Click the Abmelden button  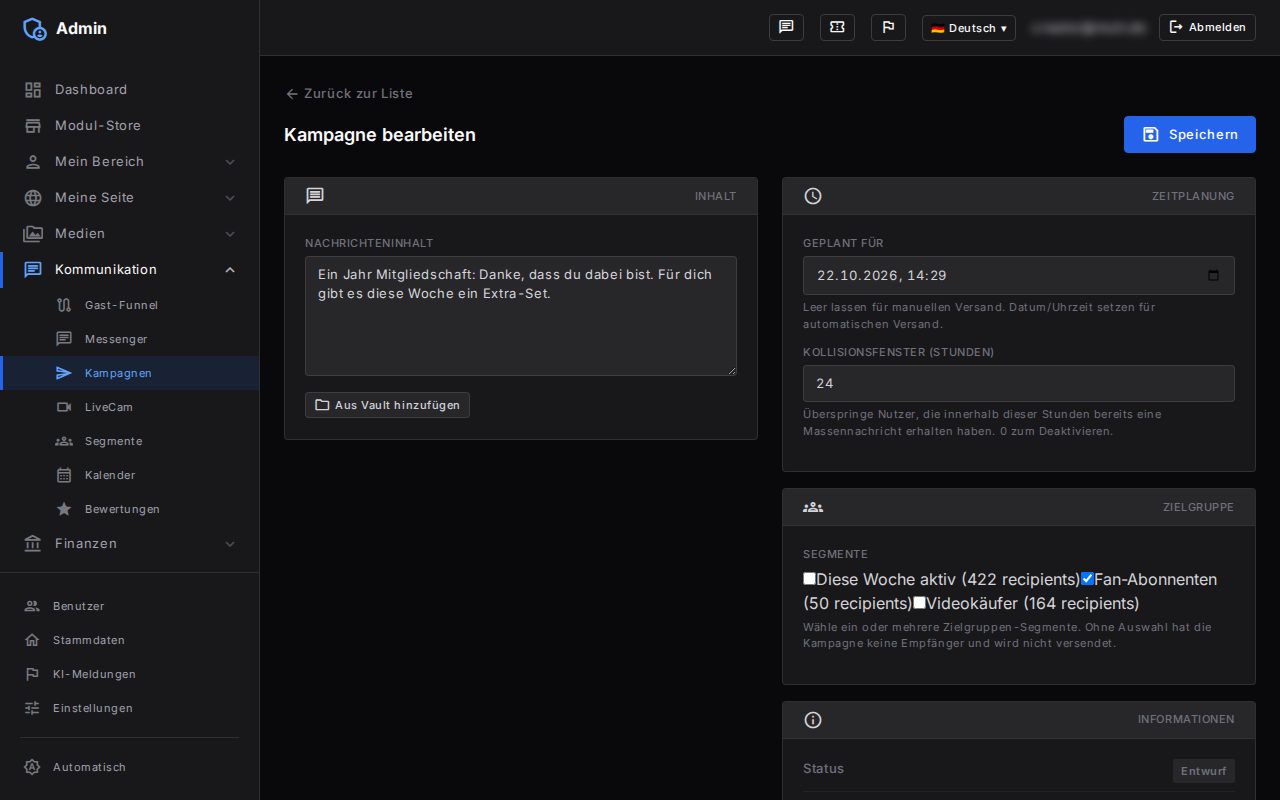click(1207, 27)
